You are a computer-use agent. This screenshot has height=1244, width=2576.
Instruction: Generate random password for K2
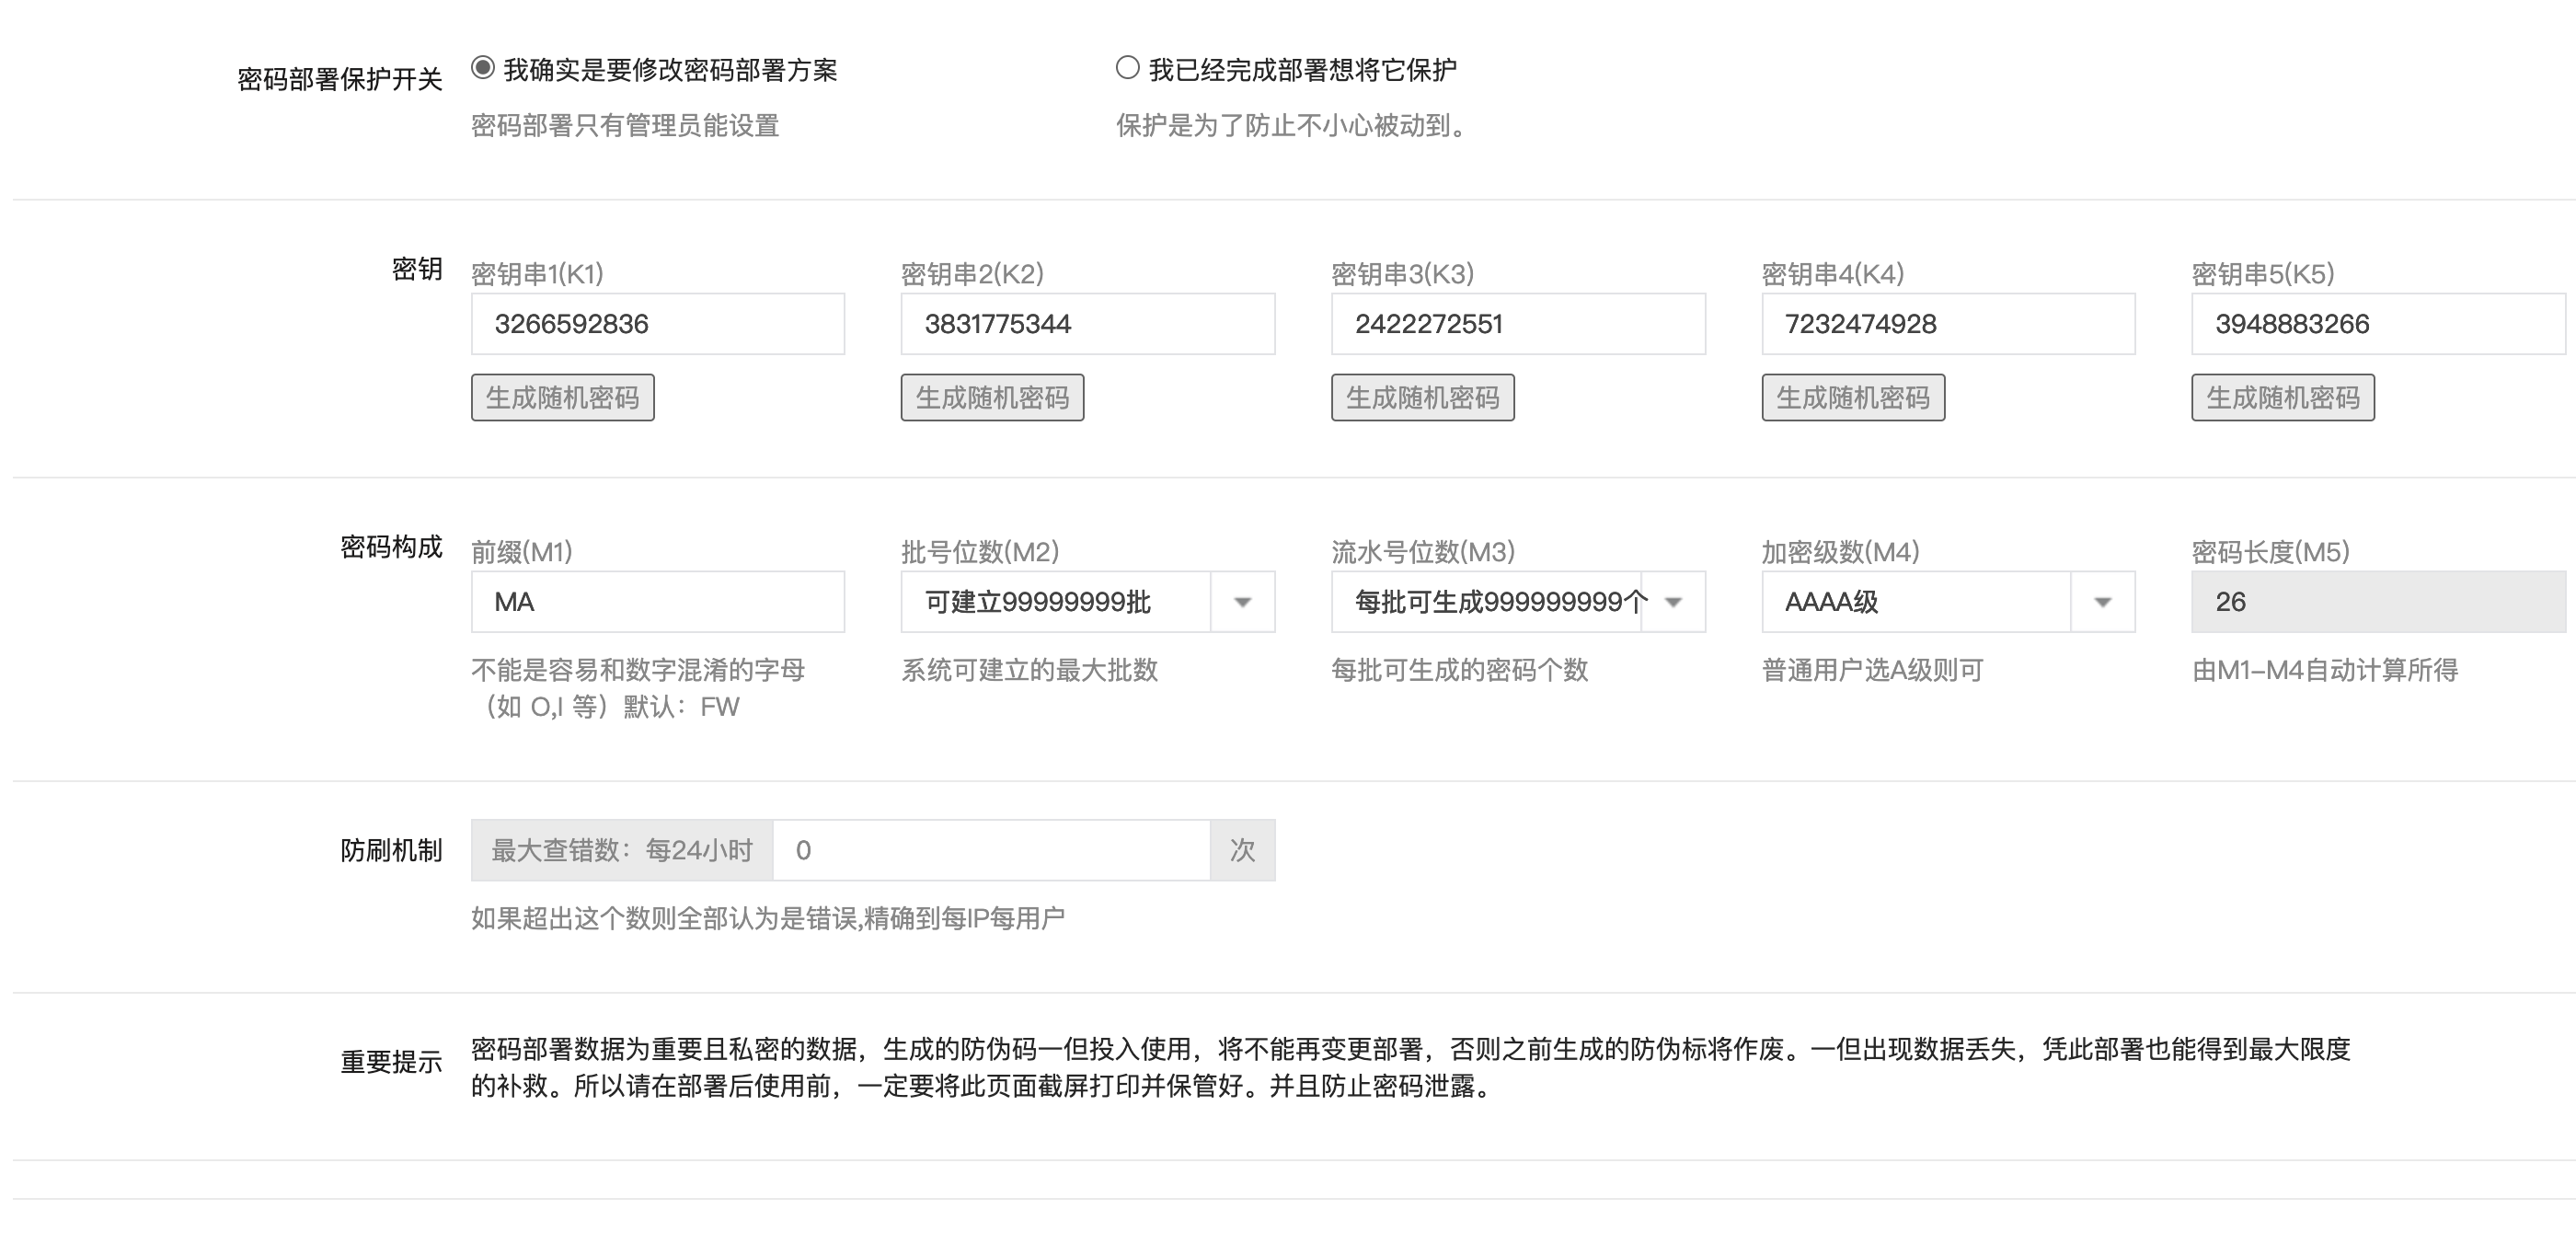(993, 398)
